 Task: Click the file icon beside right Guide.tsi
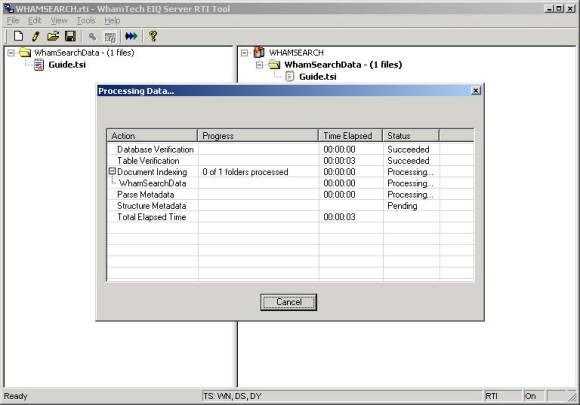pos(290,77)
